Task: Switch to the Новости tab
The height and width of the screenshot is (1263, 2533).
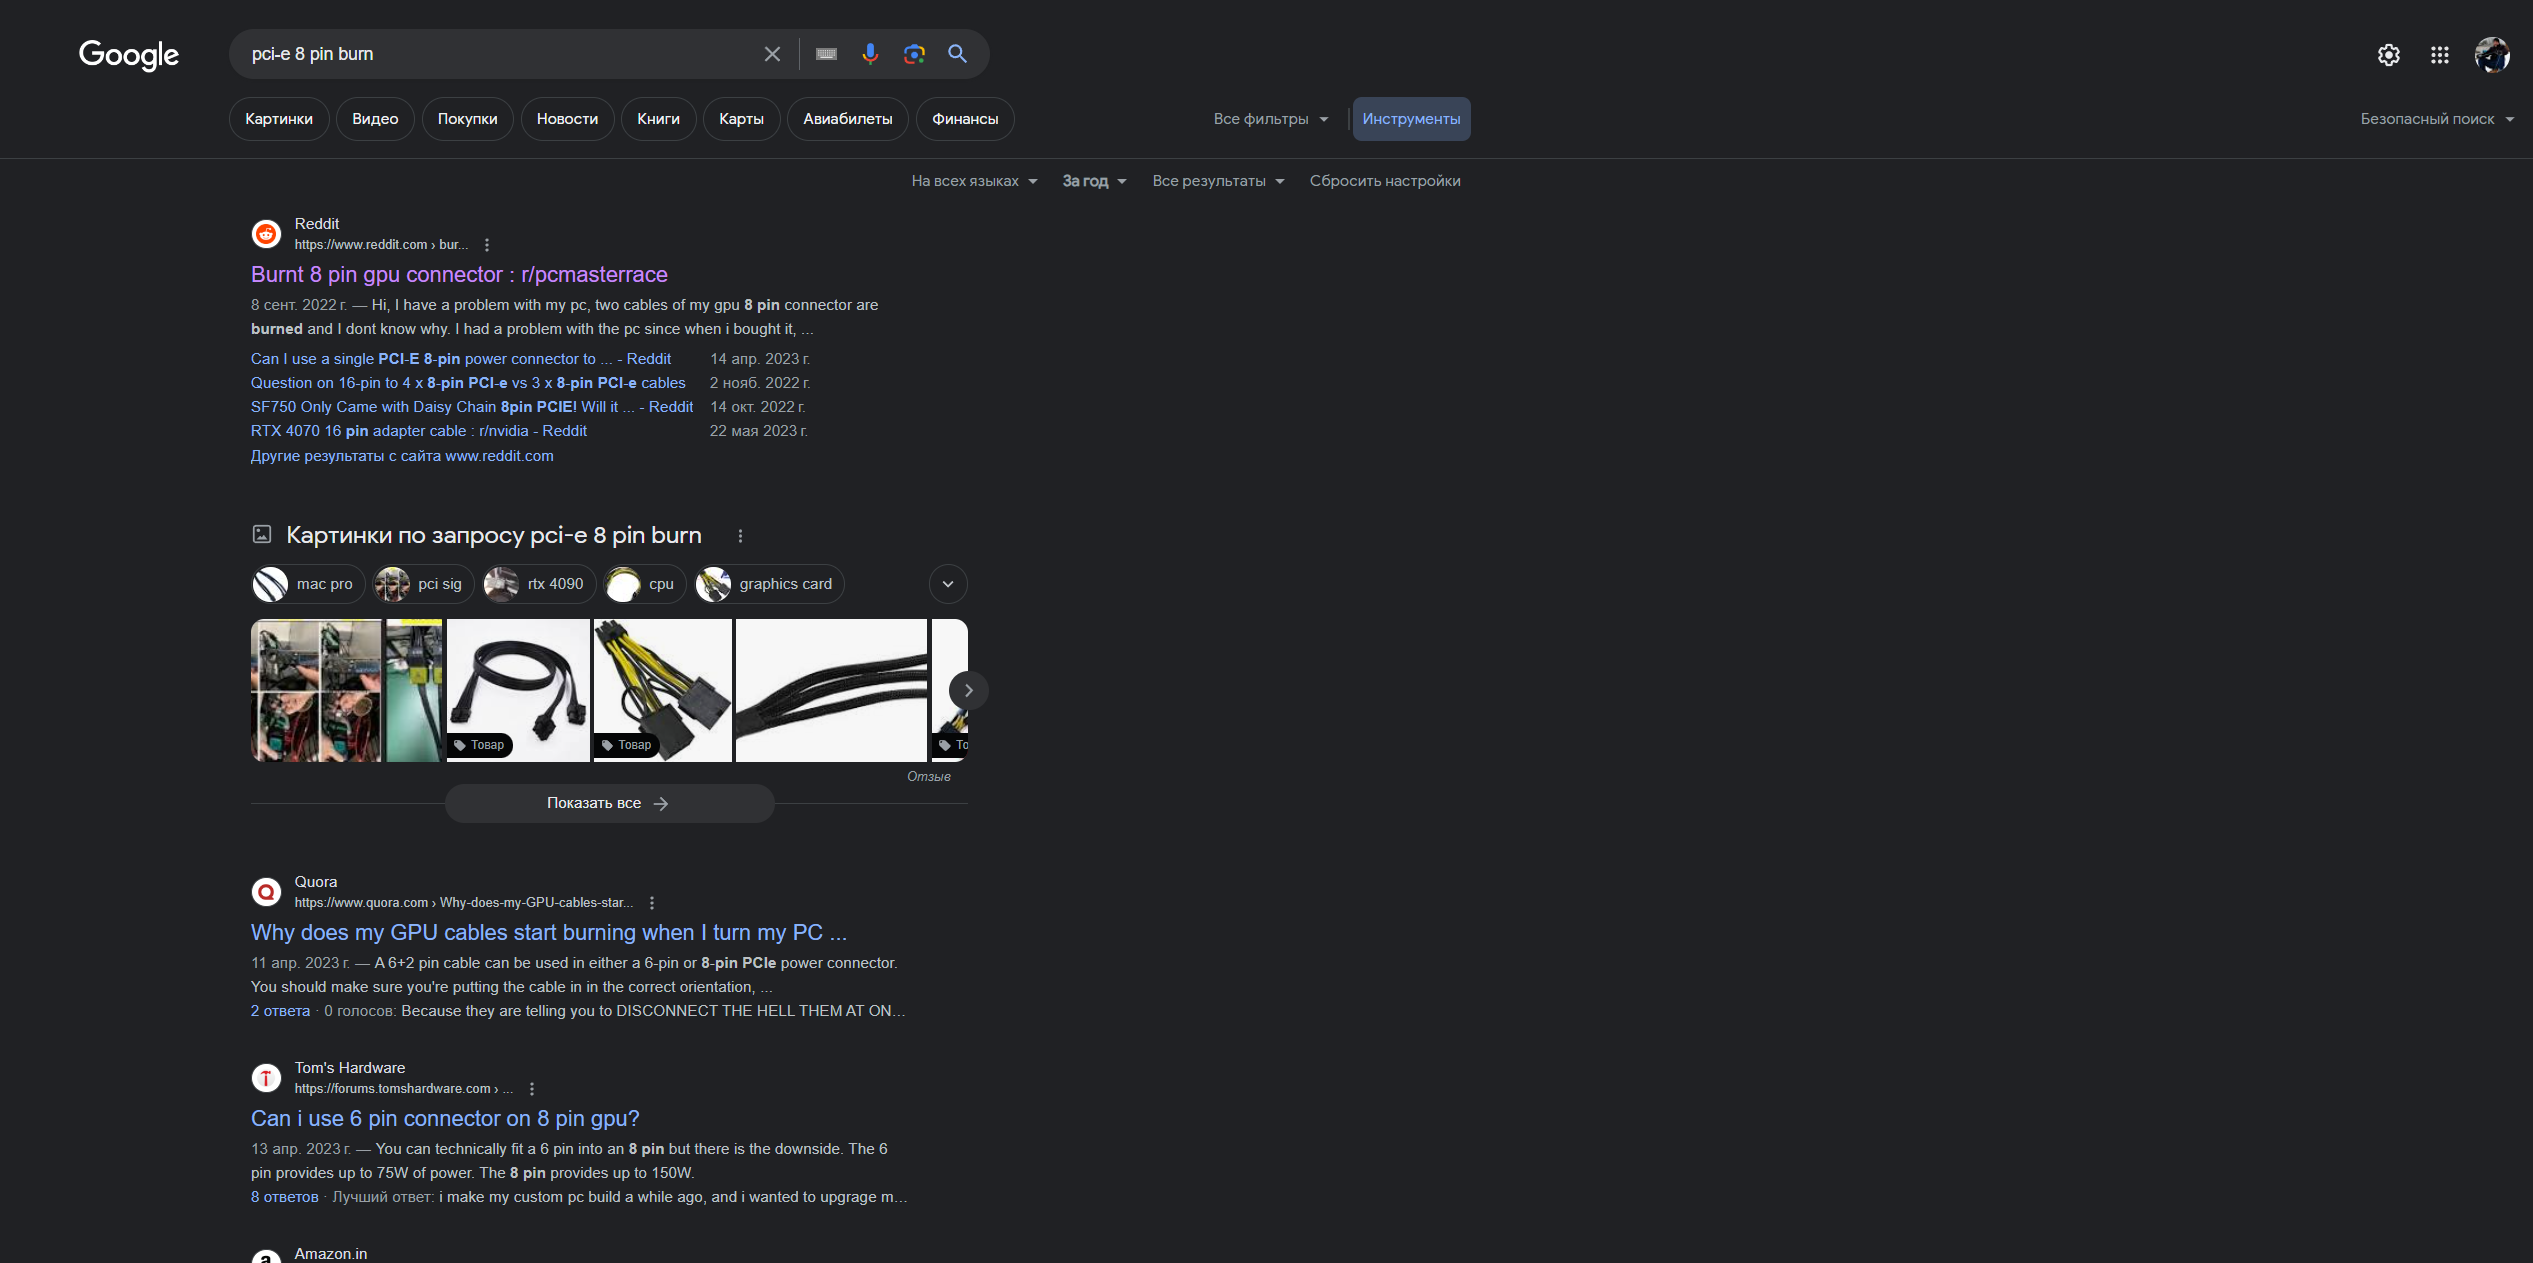Action: pos(567,119)
